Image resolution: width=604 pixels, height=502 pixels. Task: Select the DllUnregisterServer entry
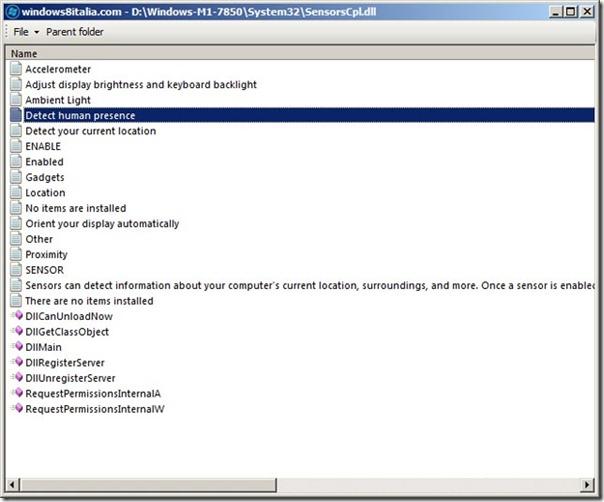click(70, 378)
